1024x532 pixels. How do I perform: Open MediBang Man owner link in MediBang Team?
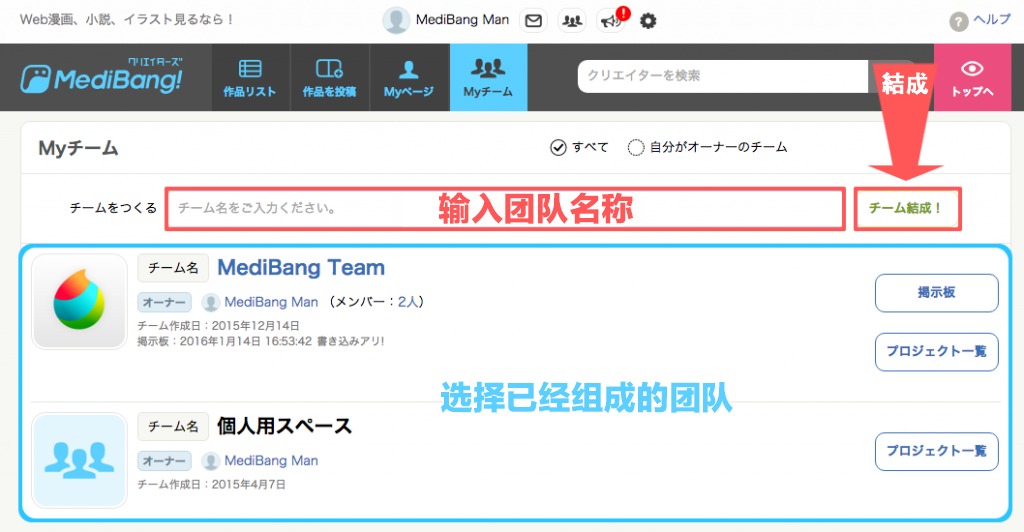point(271,302)
